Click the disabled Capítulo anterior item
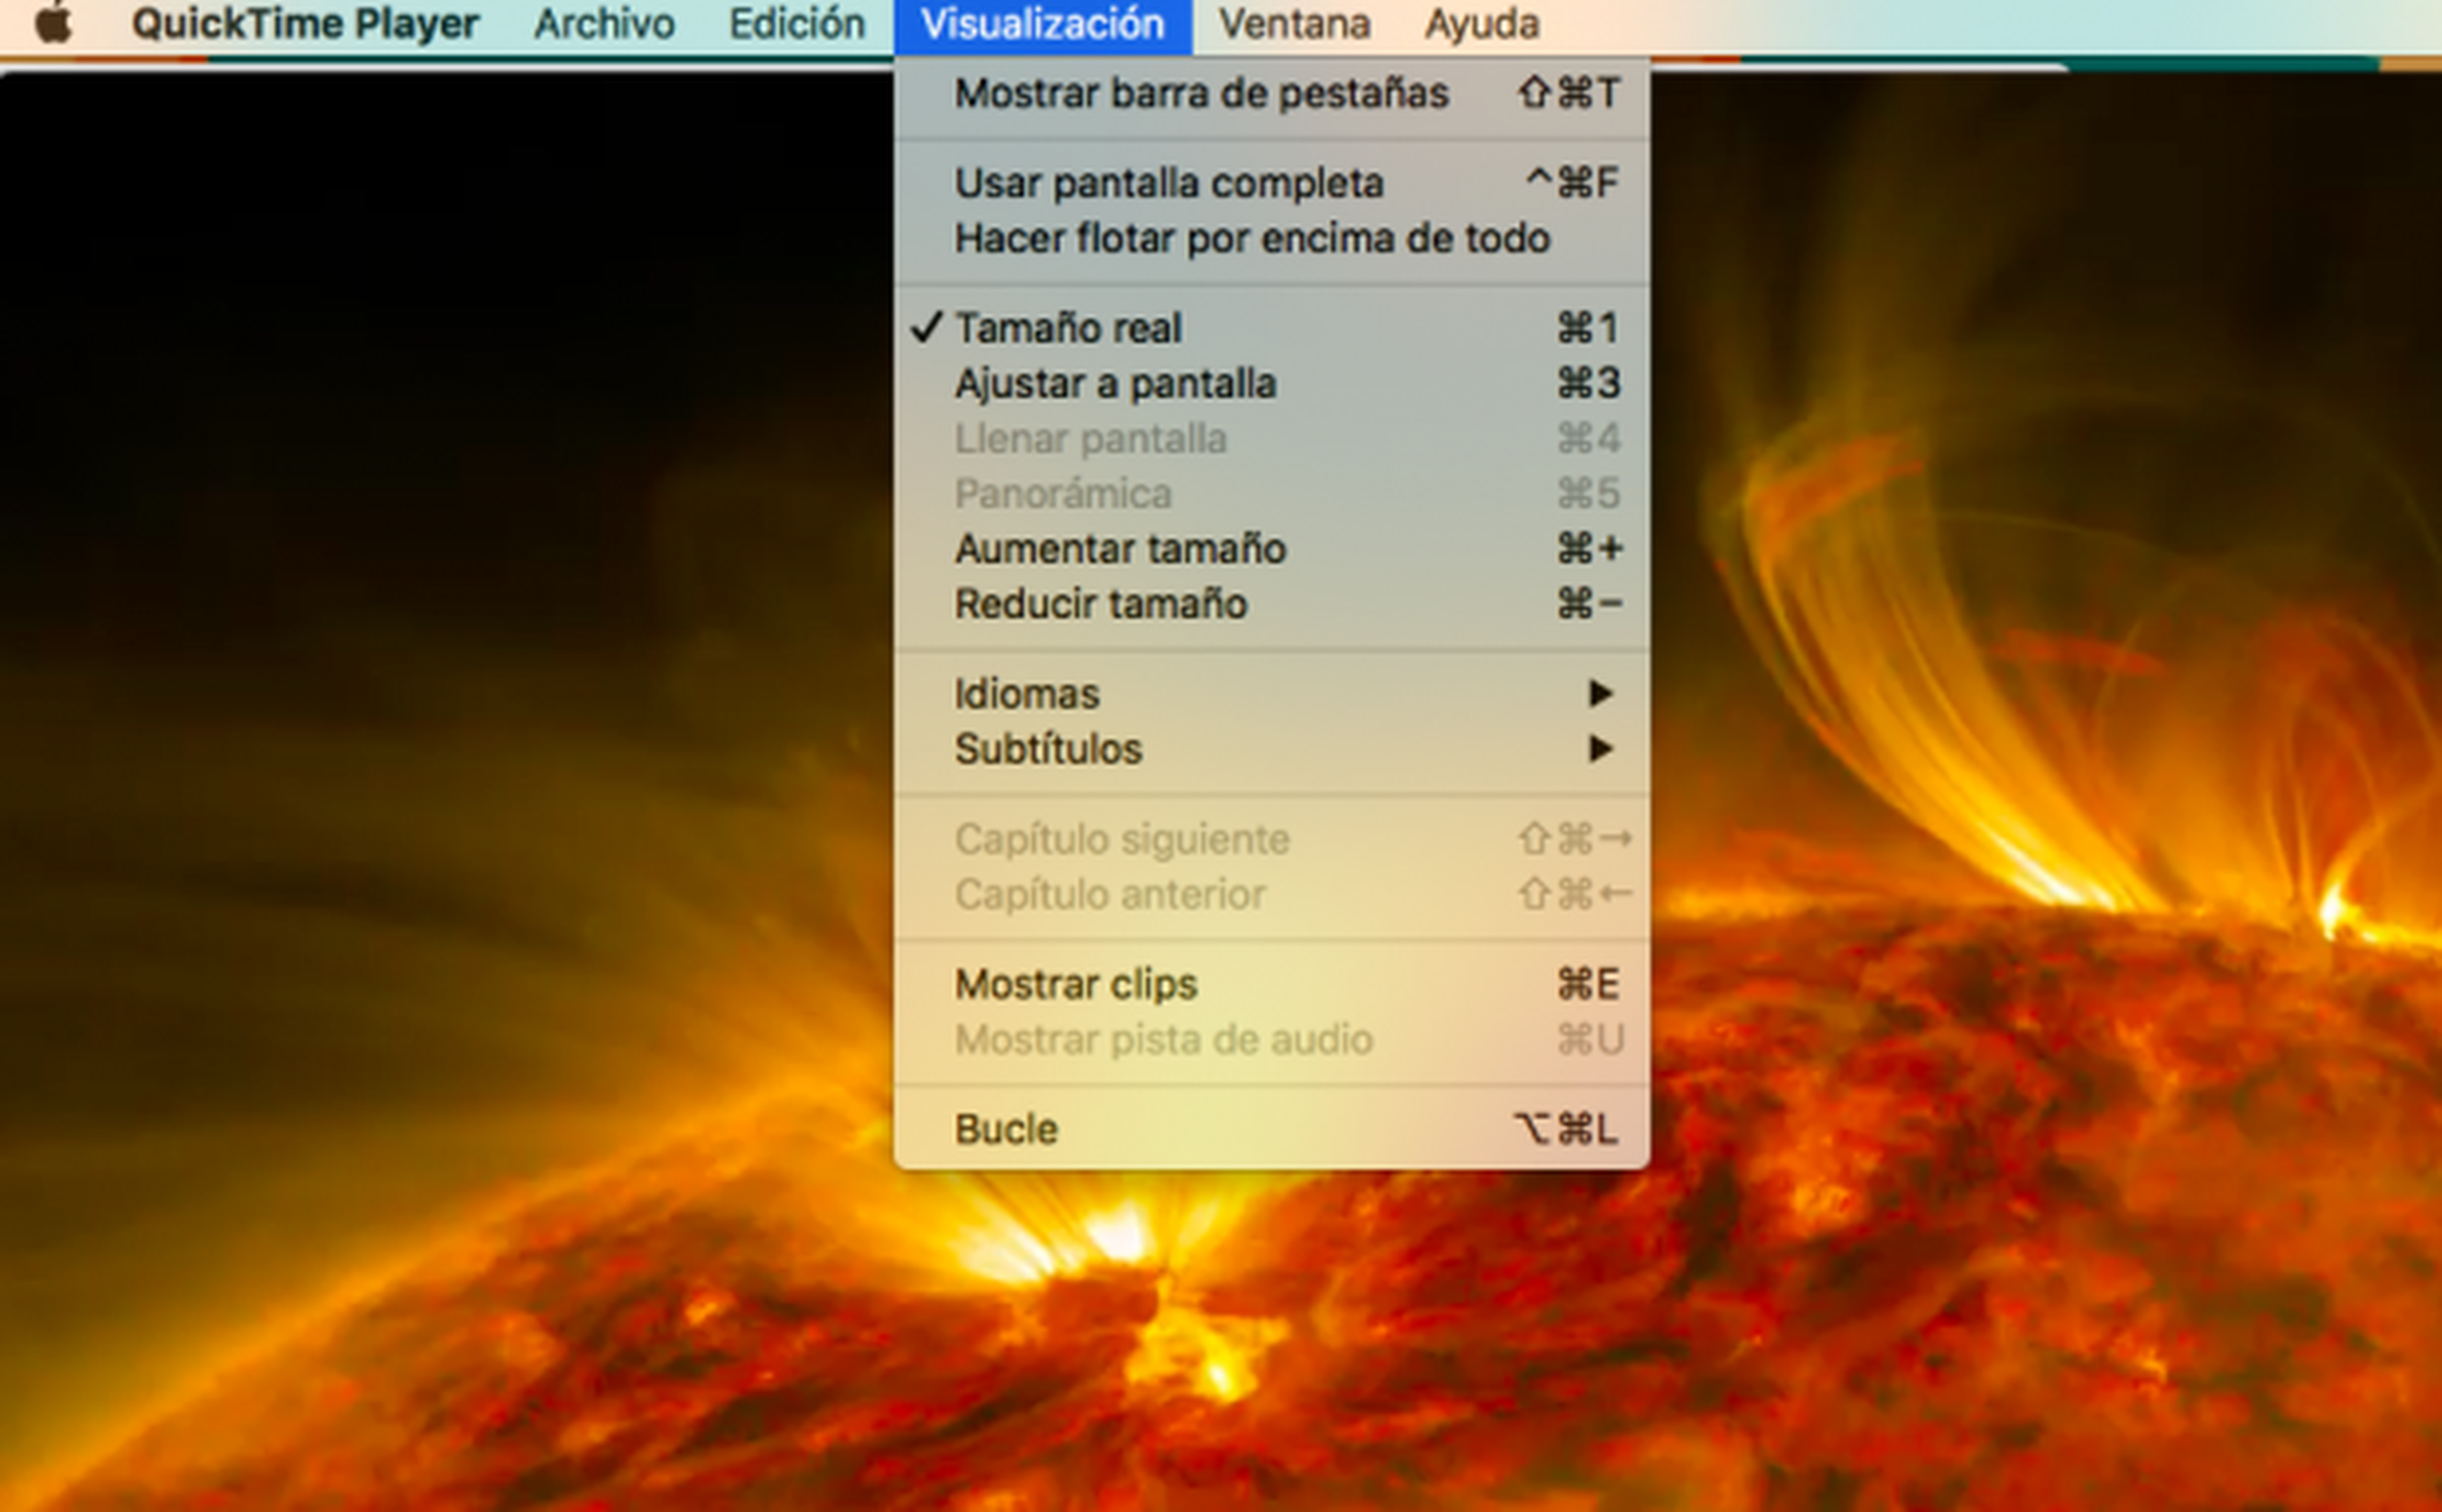The width and height of the screenshot is (2442, 1512). click(1272, 894)
